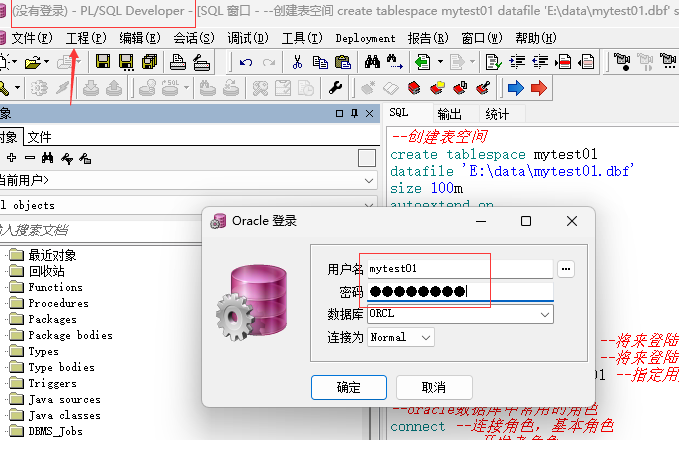Click the green back navigation icon
This screenshot has height=453, width=679.
point(422,62)
